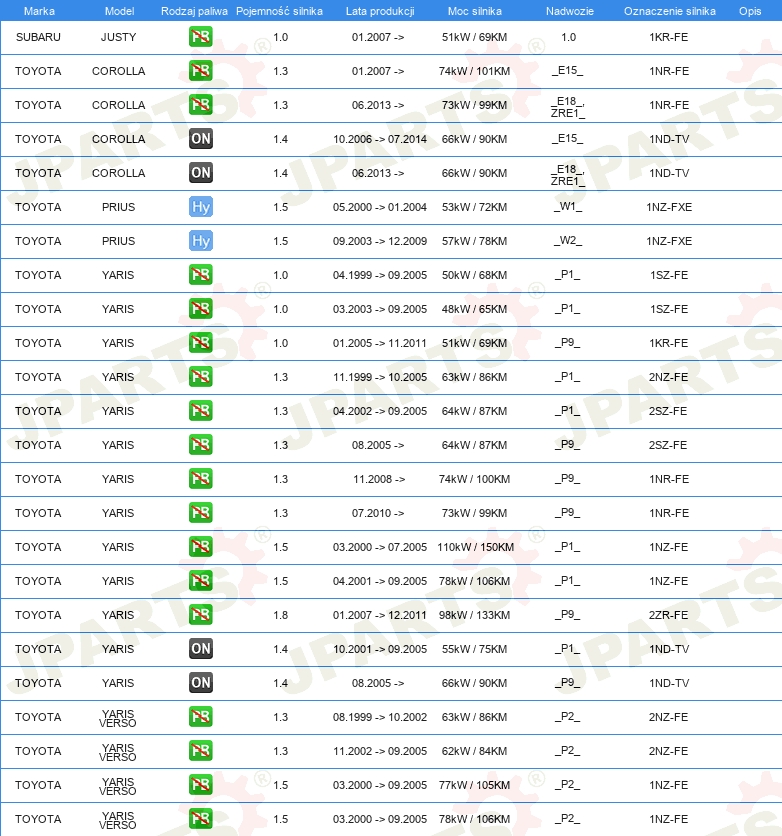Click the Pojemność silnika column header
This screenshot has width=782, height=836.
[279, 11]
